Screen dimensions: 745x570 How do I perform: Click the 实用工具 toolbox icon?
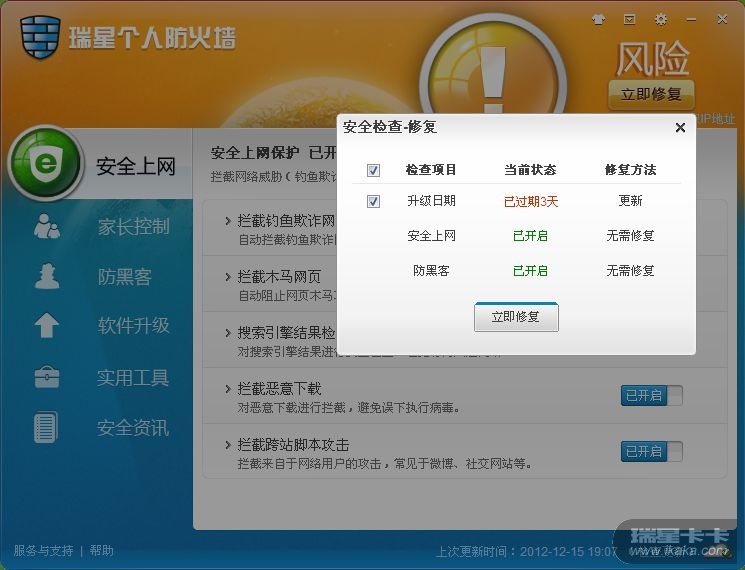tap(47, 377)
